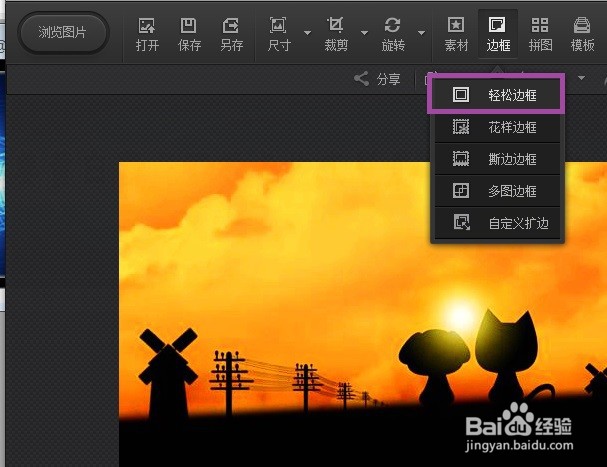Expand the 裁剪 dropdown arrow

(364, 33)
